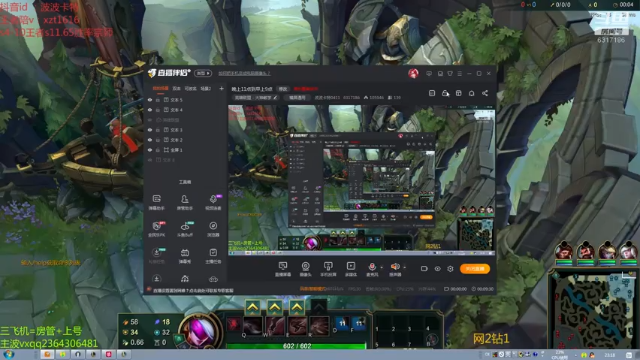Click the 602 / 602 green health bar
This screenshot has height=360, width=640.
[297, 346]
